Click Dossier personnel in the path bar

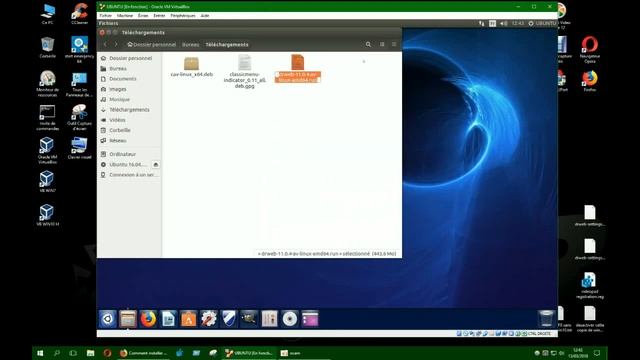(x=151, y=44)
